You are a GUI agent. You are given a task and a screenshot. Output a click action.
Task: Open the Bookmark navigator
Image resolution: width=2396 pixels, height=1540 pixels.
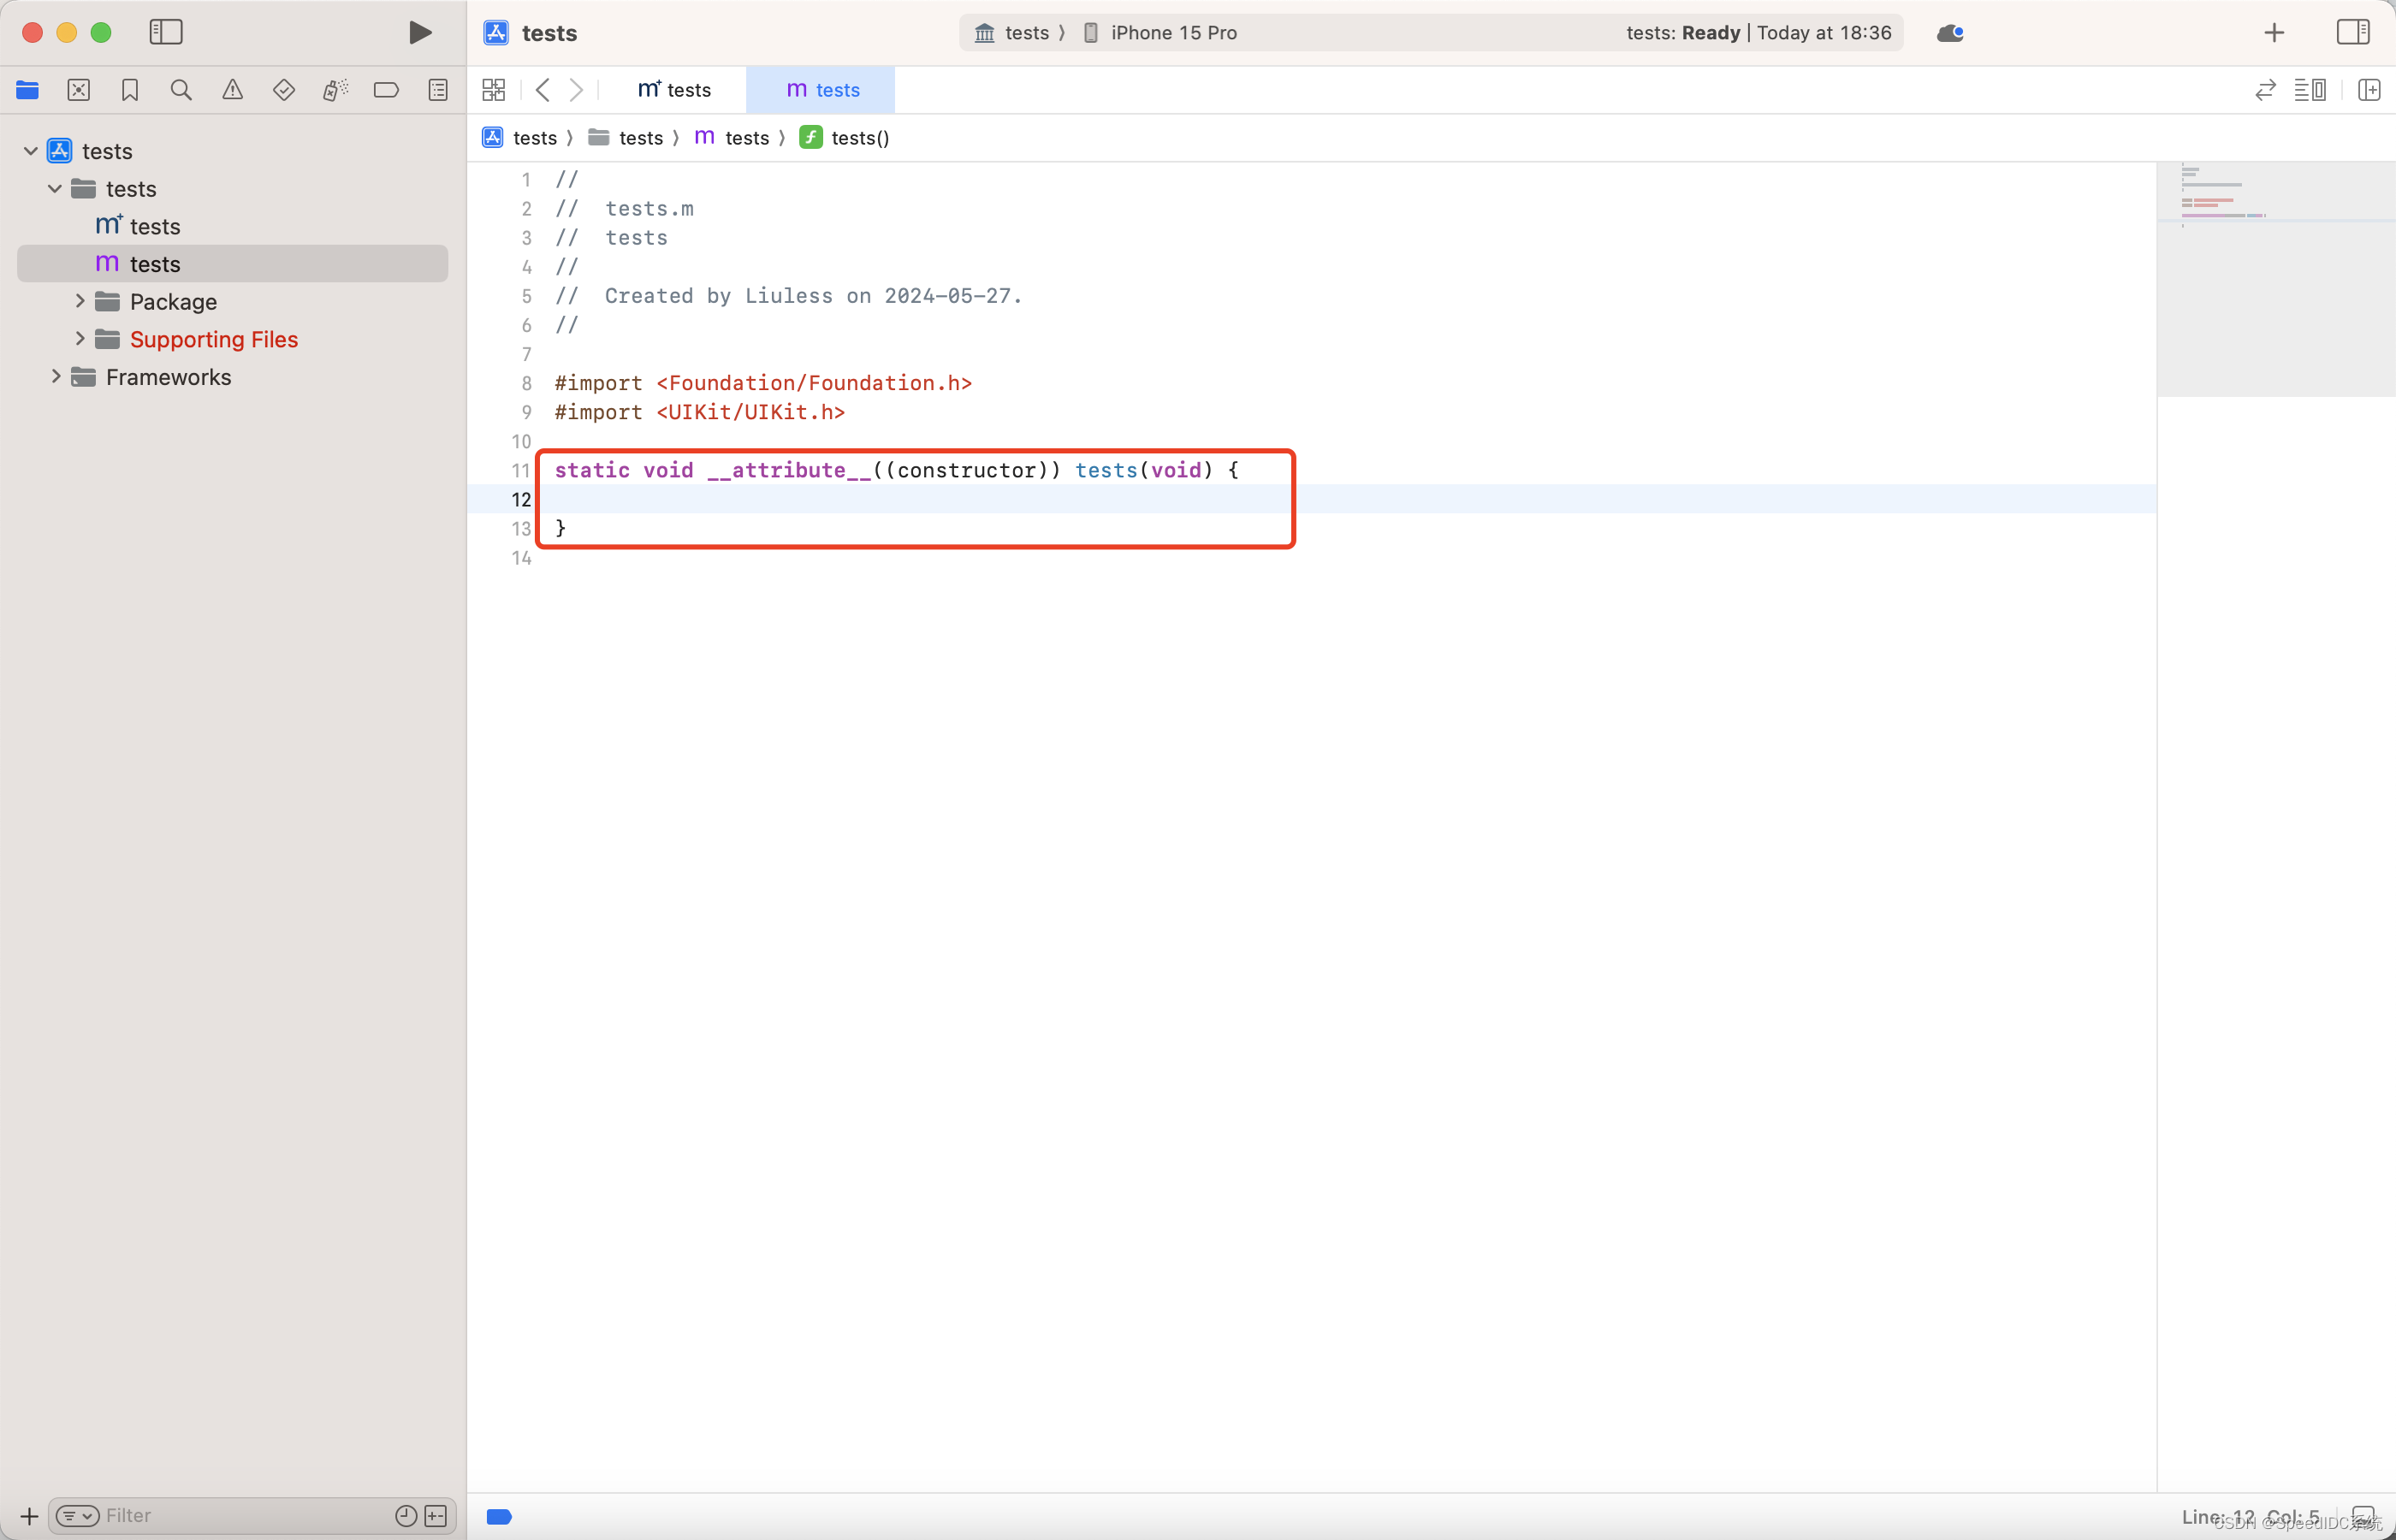(130, 90)
